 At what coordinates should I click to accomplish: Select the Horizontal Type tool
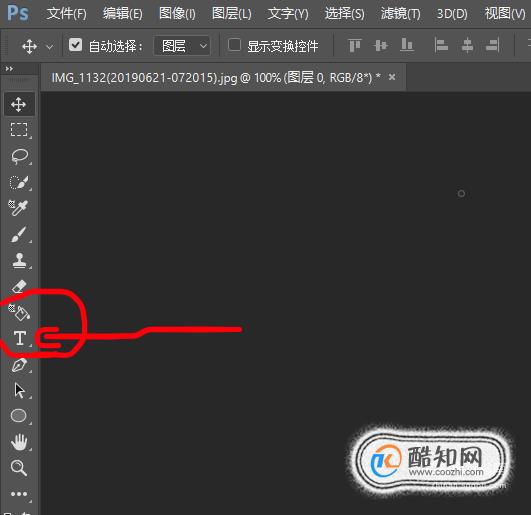(x=20, y=338)
